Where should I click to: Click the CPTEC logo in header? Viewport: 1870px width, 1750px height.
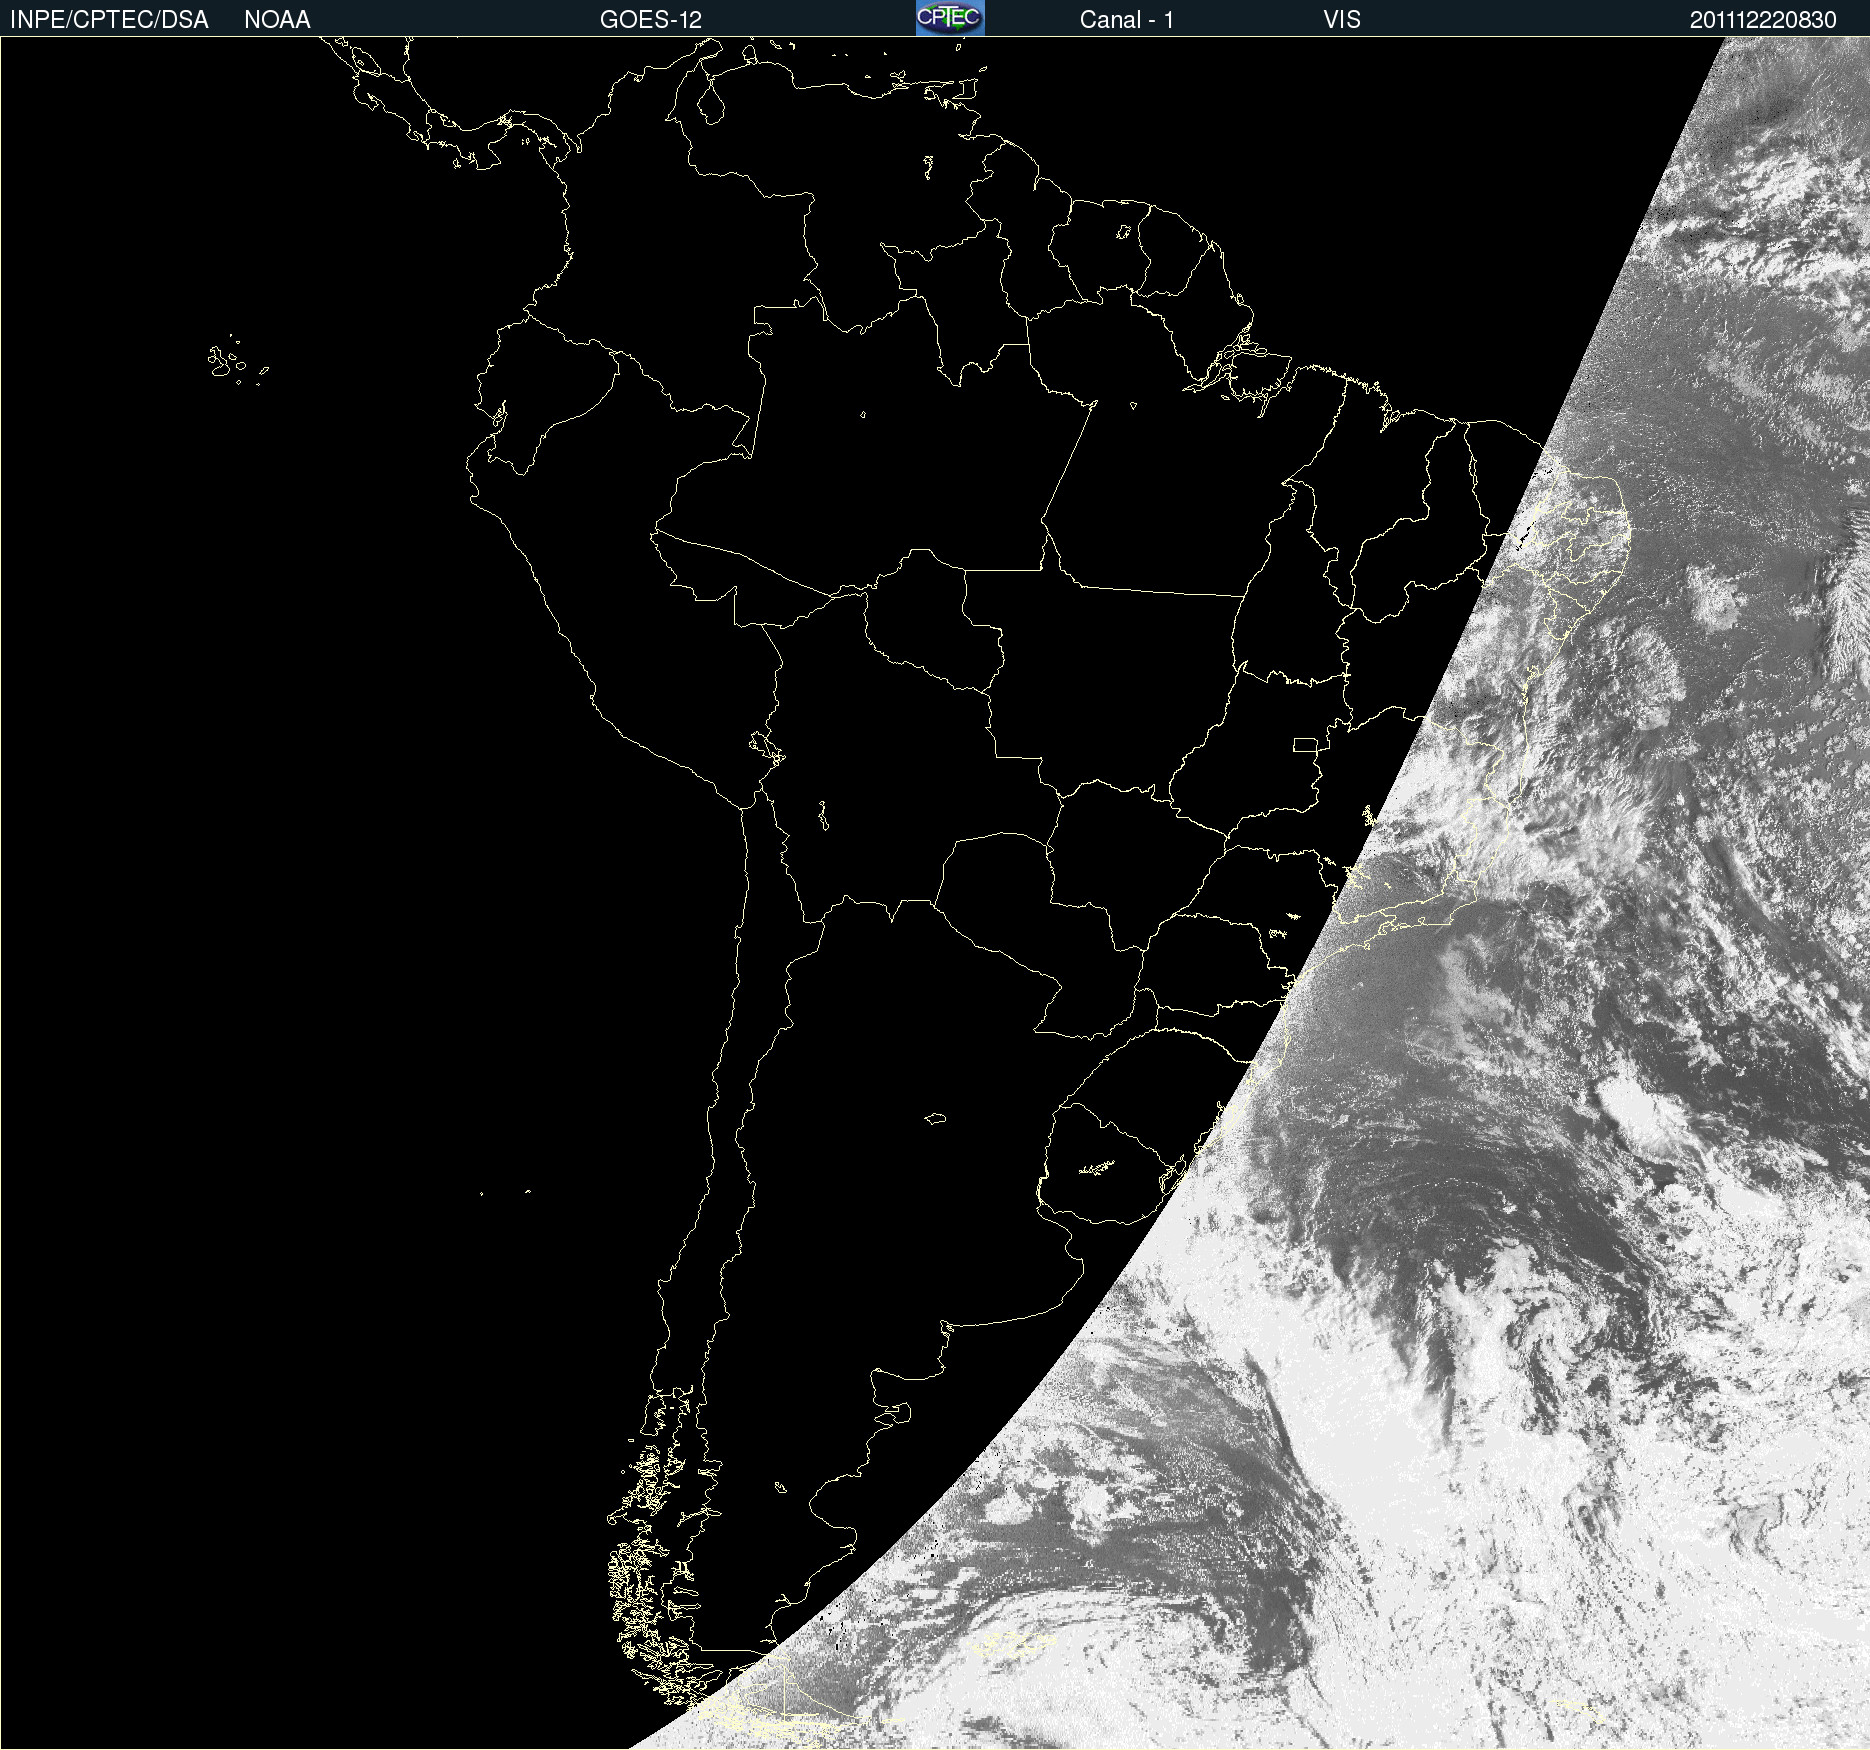tap(950, 18)
